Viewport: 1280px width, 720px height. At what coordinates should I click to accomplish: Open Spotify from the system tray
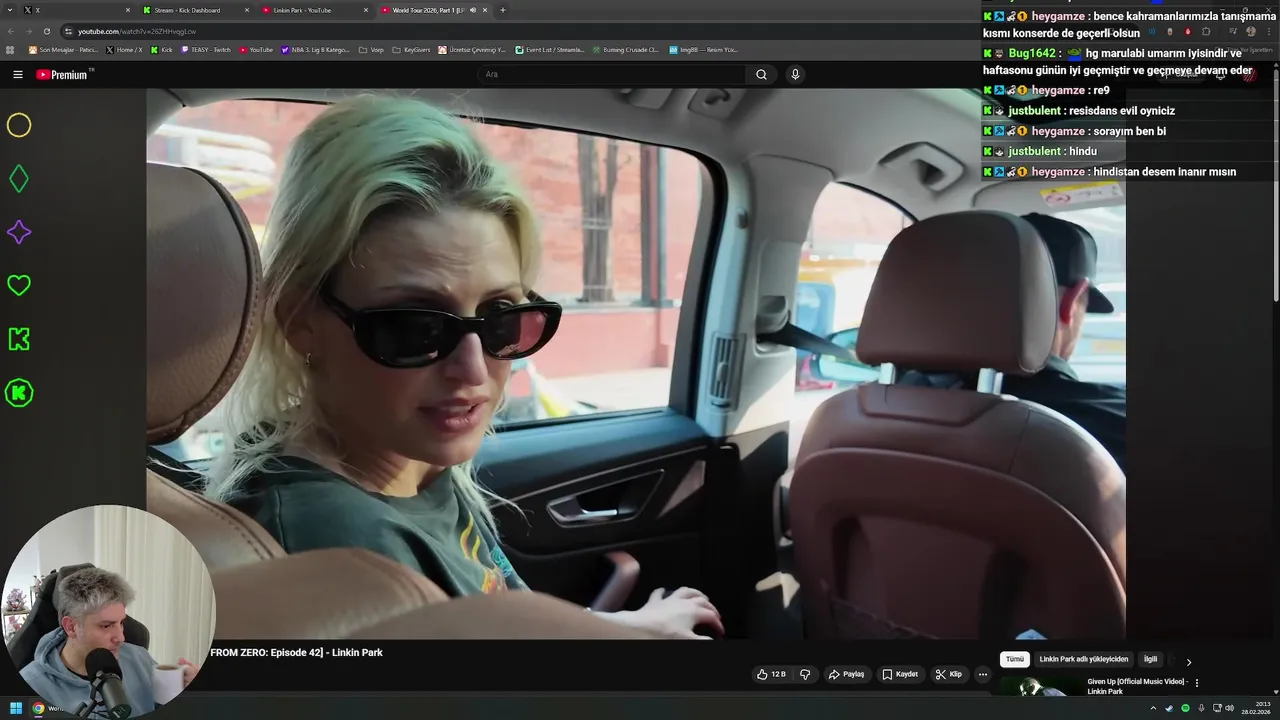click(x=1185, y=708)
